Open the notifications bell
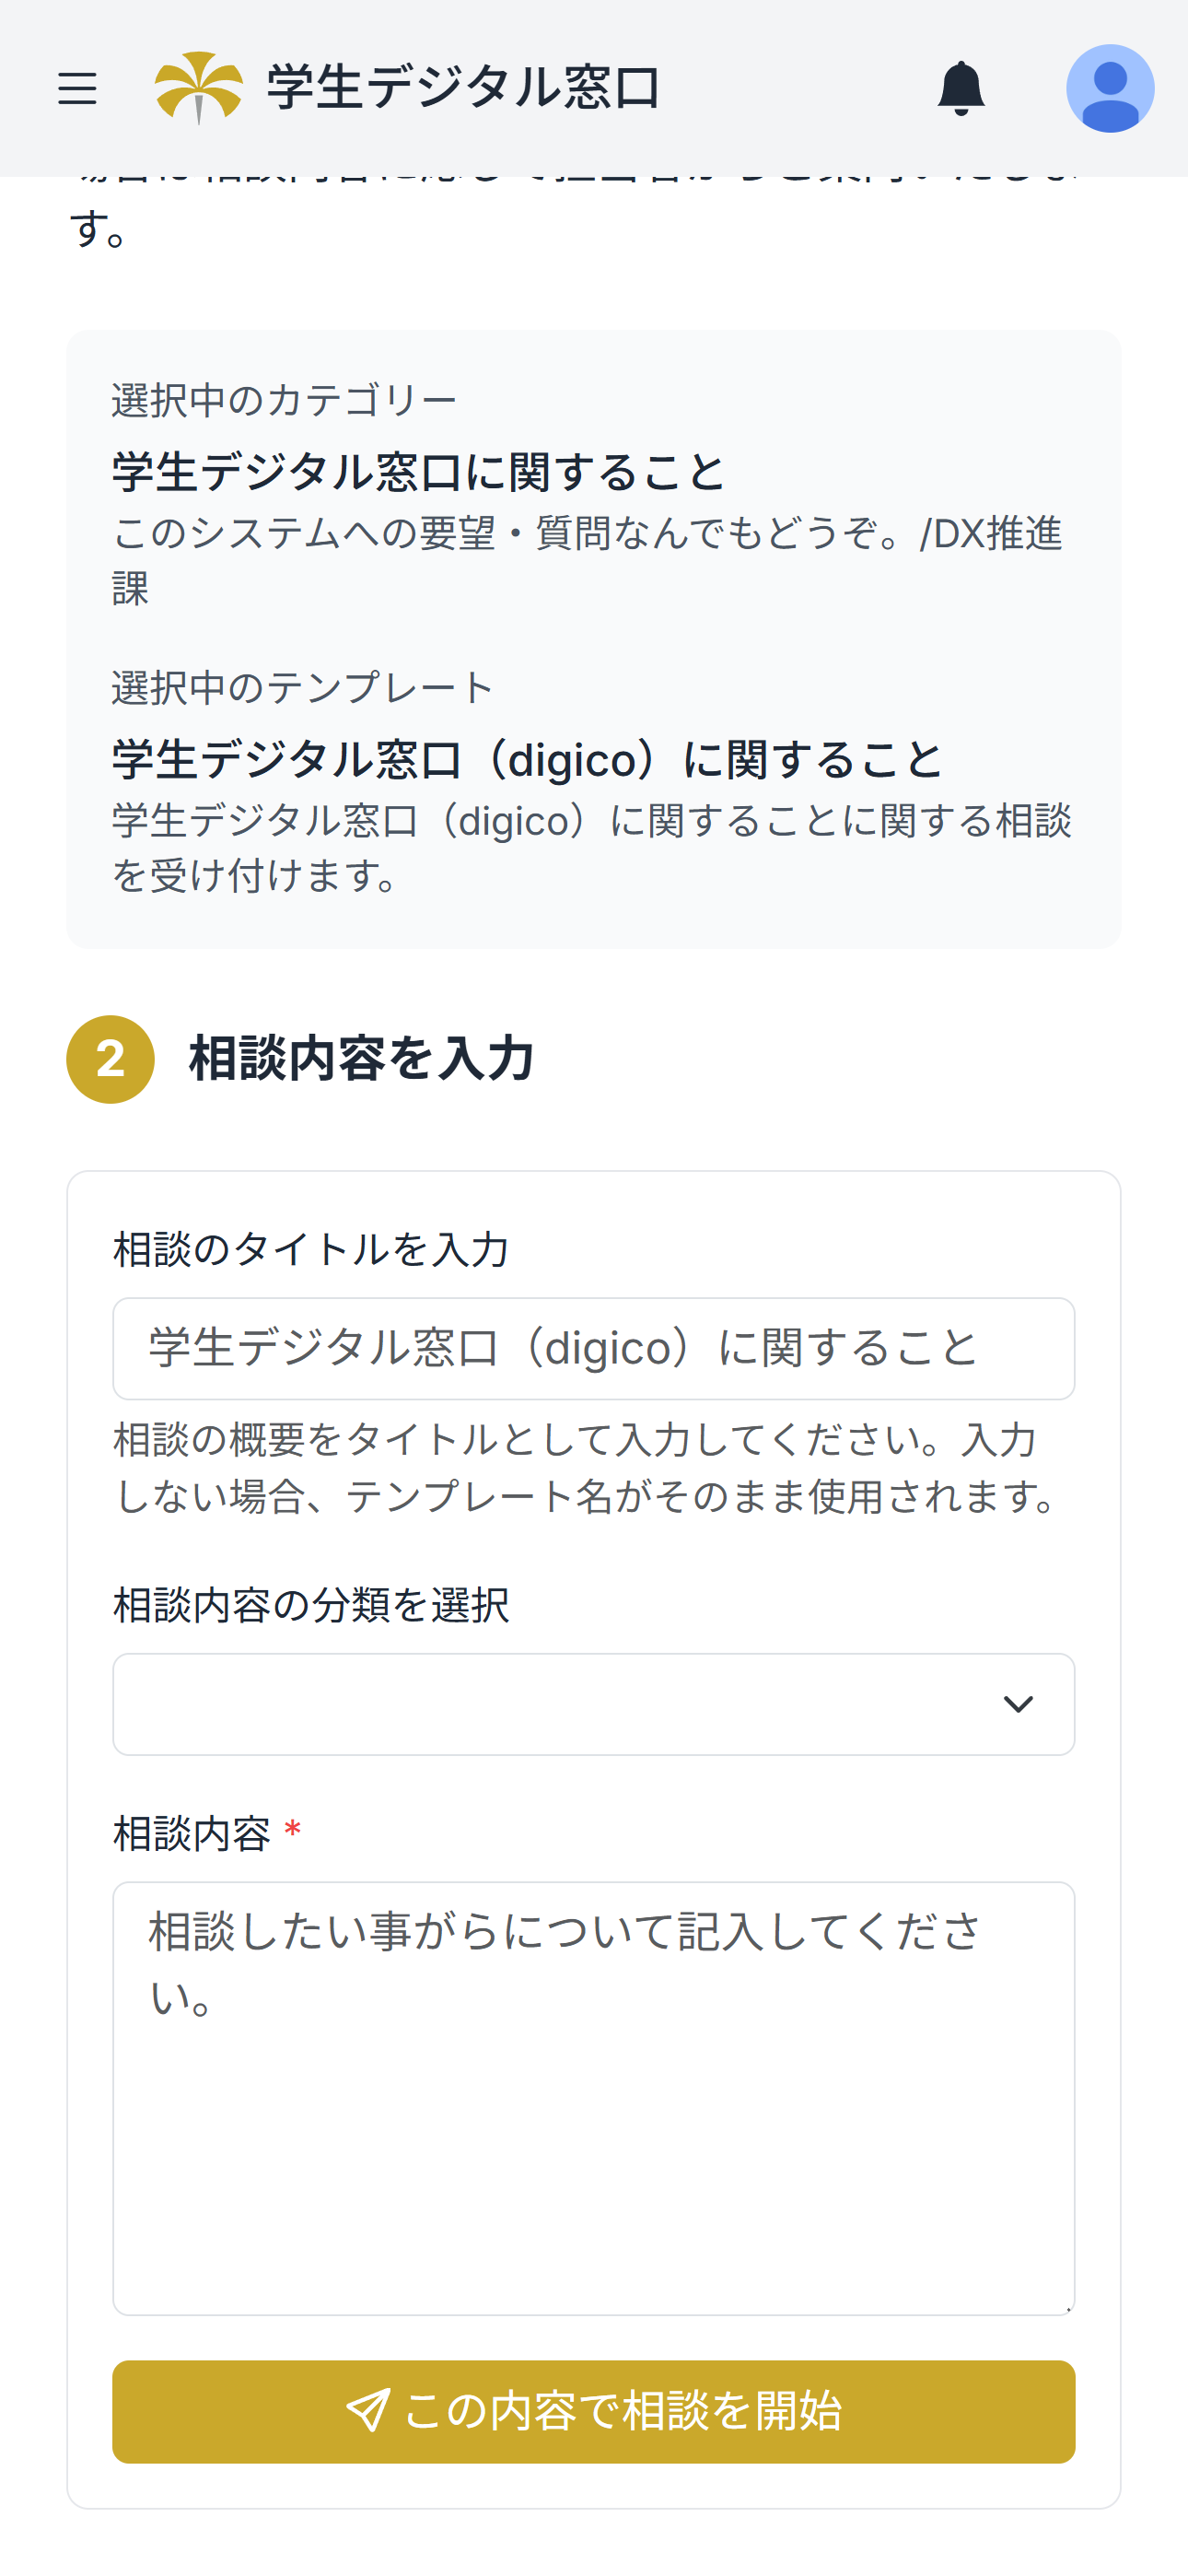The width and height of the screenshot is (1188, 2576). 960,88
